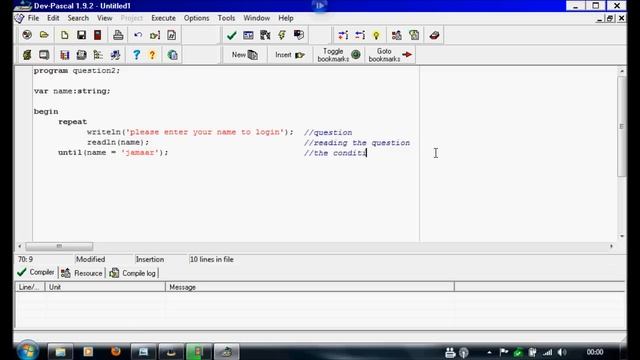The image size is (640, 360).
Task: Click the editor's vertical scrollbar down arrow
Action: click(622, 236)
